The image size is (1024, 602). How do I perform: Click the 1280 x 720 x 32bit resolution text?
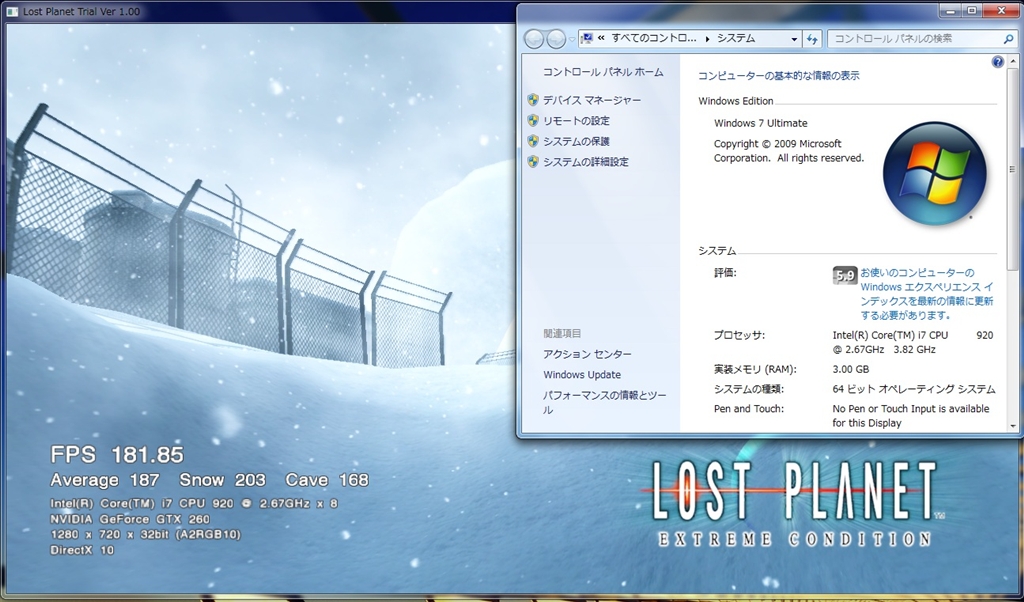(146, 535)
